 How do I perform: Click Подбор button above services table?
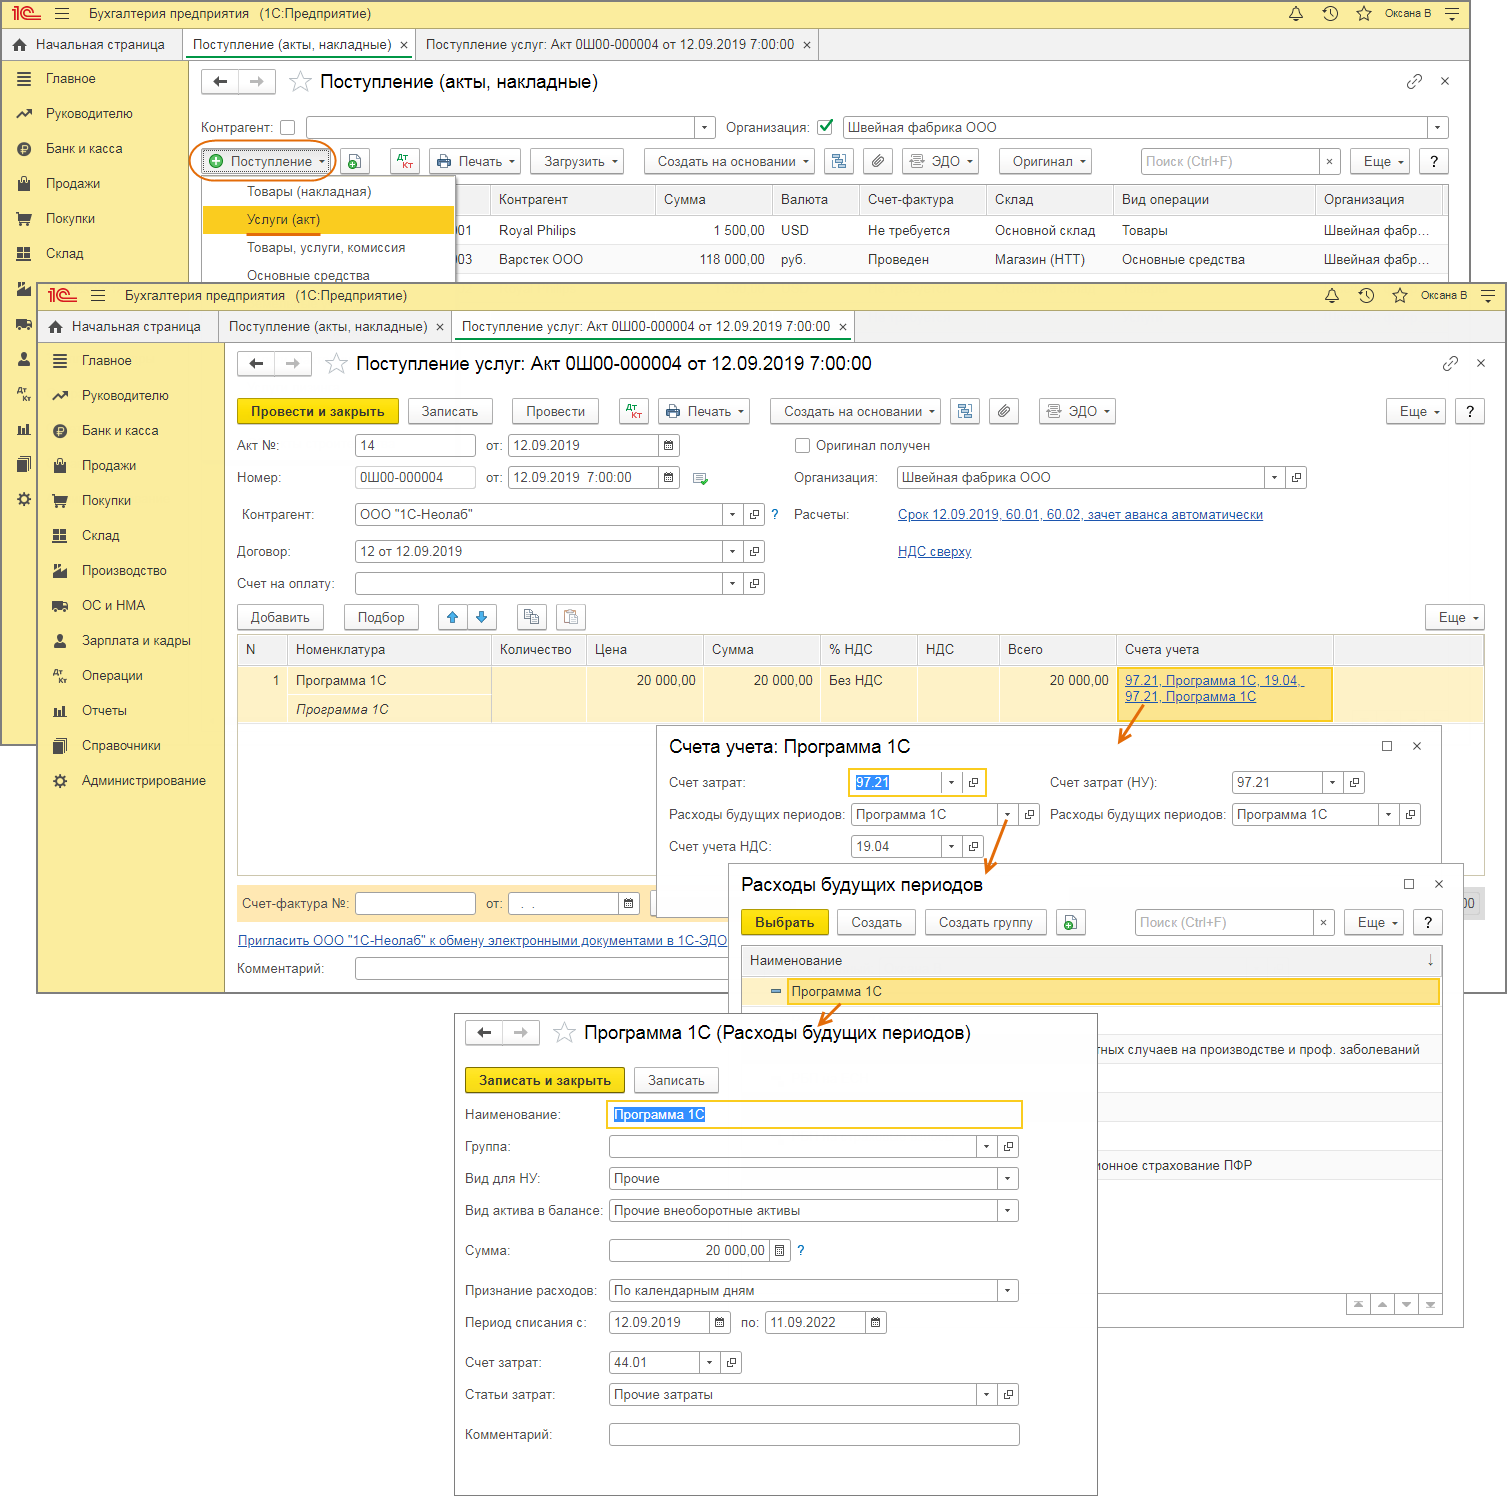(x=381, y=617)
